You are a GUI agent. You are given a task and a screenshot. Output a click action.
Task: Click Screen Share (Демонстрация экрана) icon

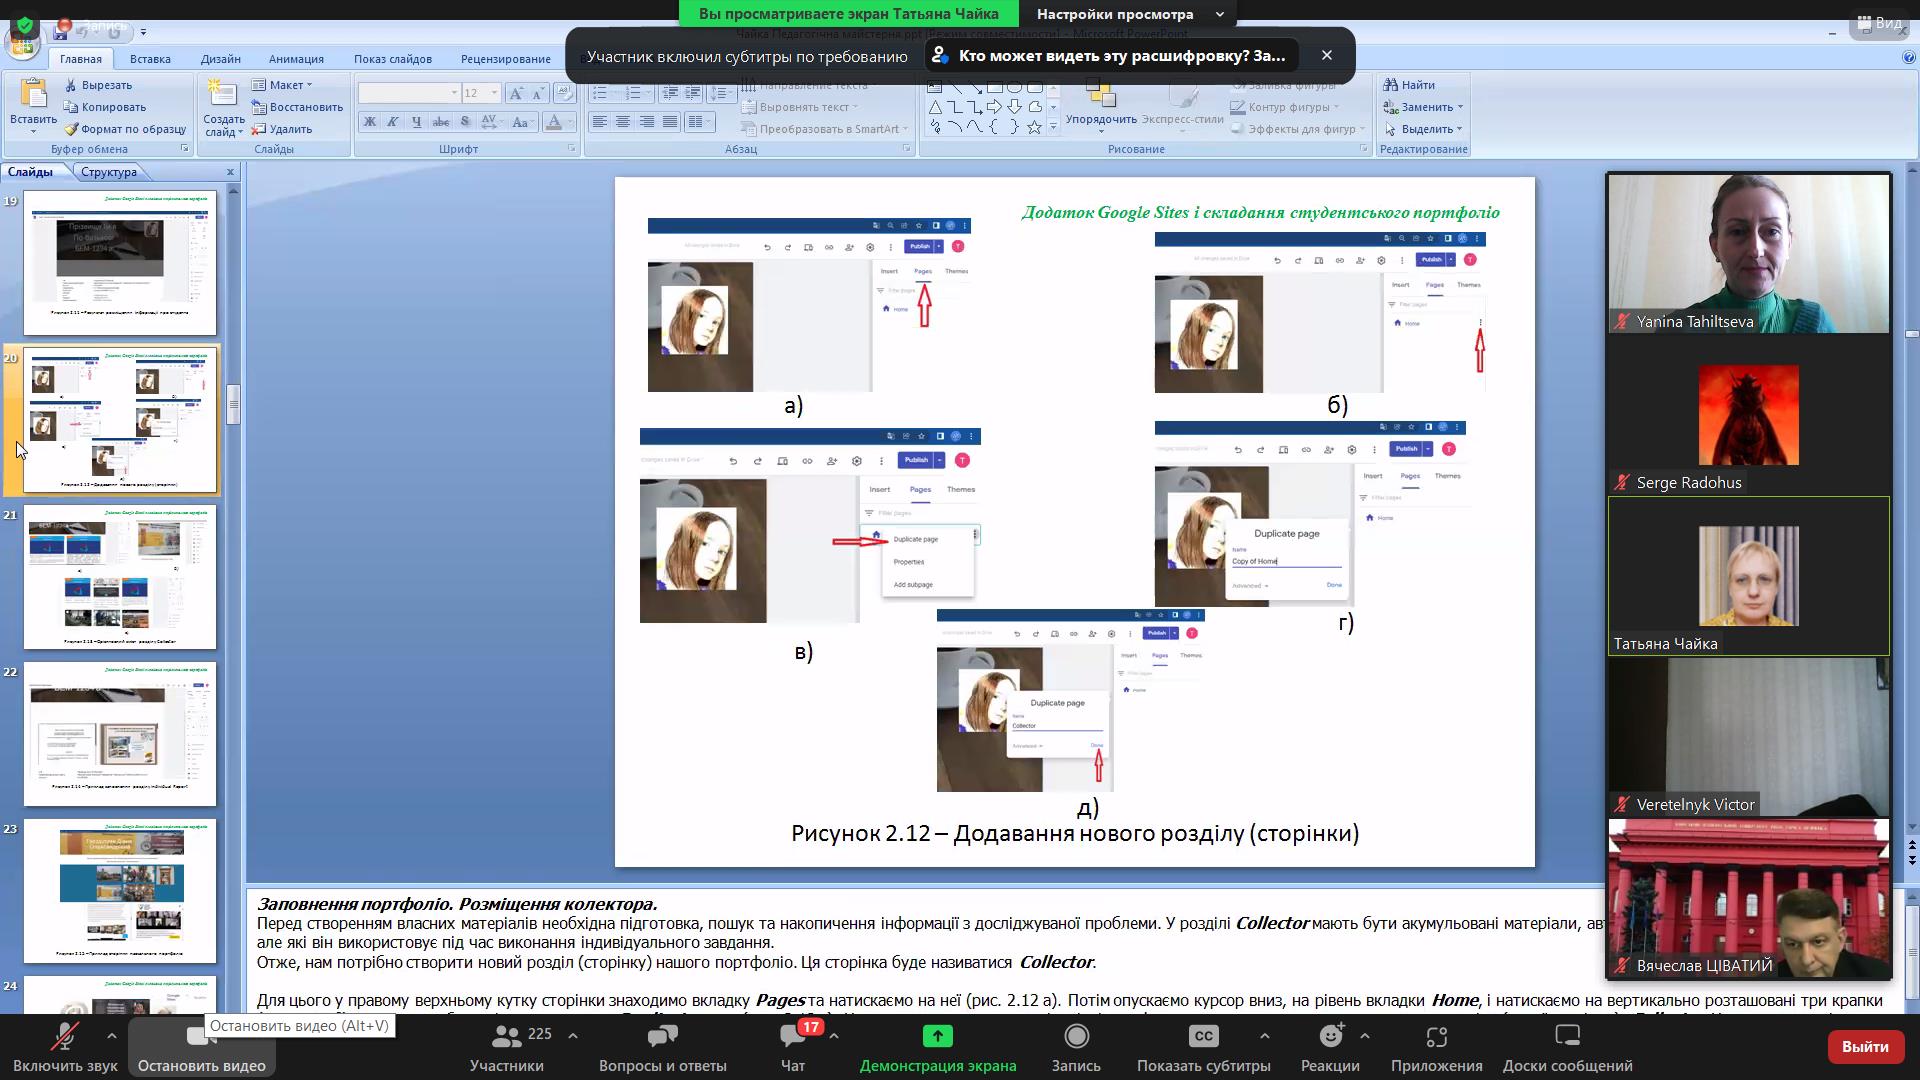click(938, 1036)
